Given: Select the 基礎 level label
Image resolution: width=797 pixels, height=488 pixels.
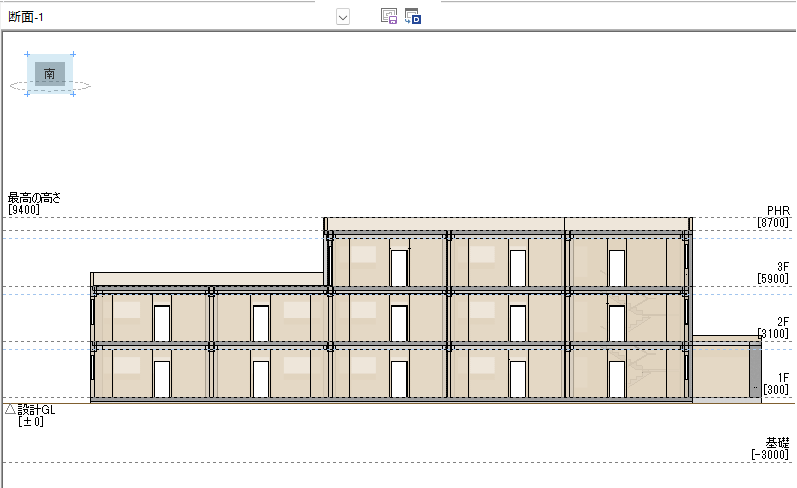Looking at the screenshot, I should click(x=778, y=442).
